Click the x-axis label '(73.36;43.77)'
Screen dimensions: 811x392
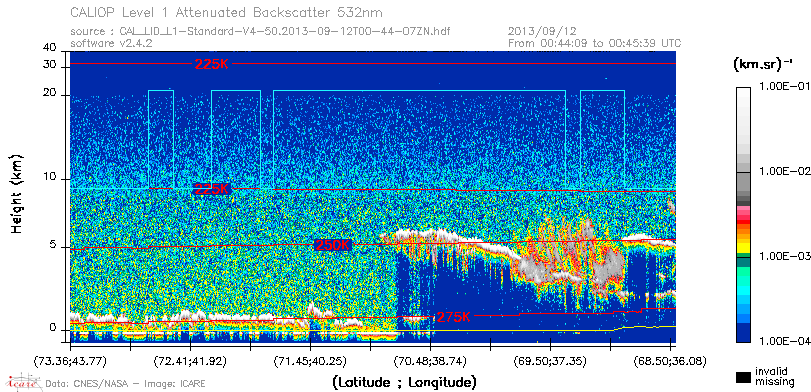pos(70,360)
